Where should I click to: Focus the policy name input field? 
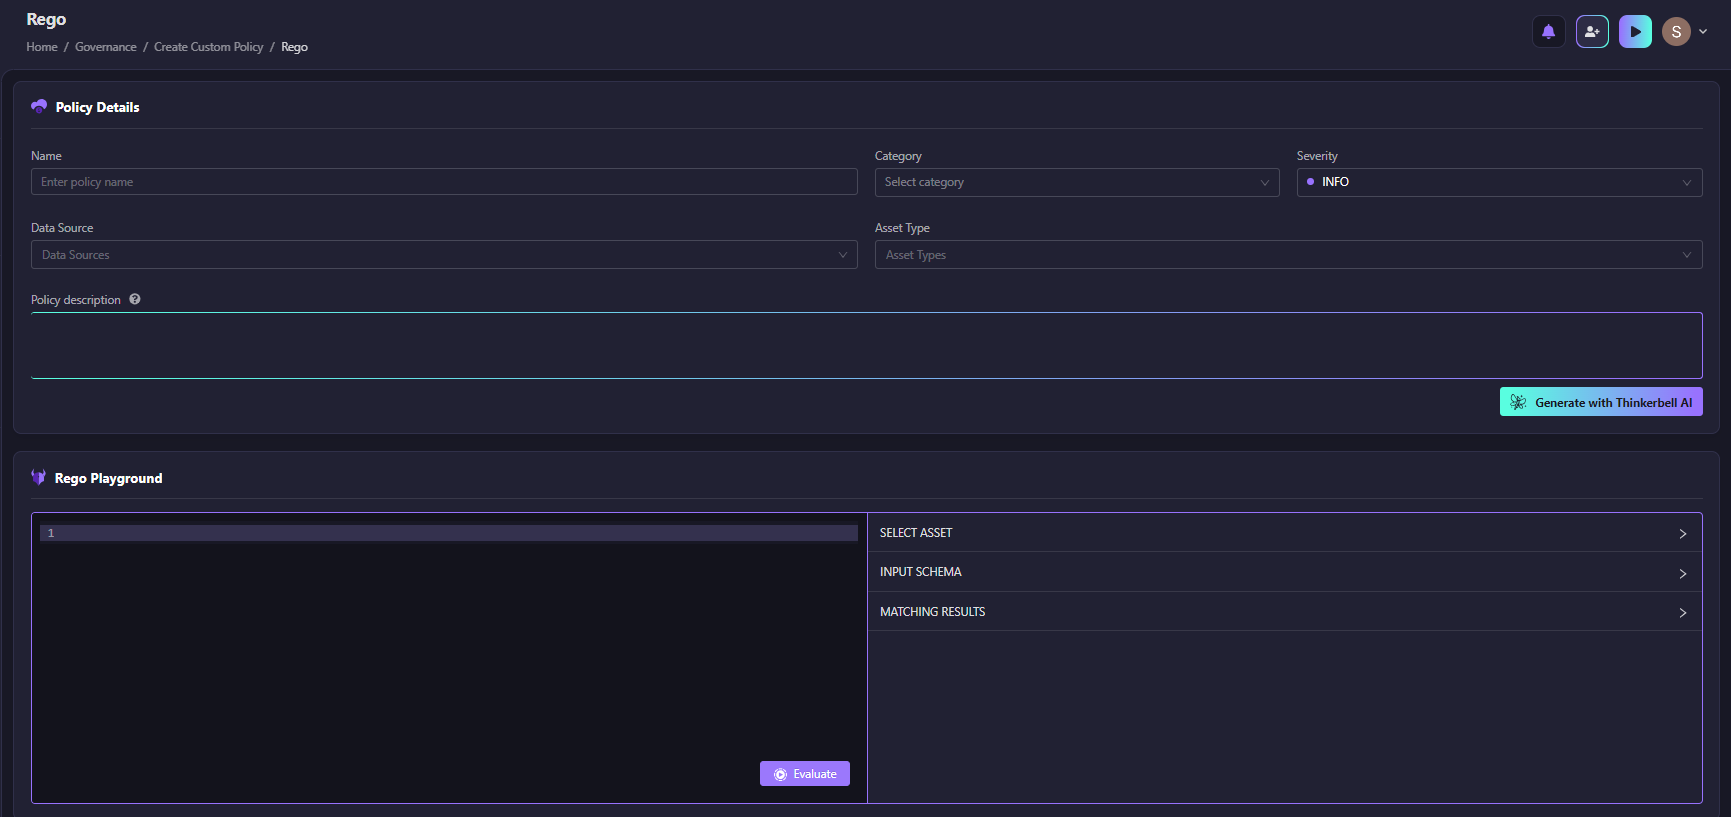point(444,182)
